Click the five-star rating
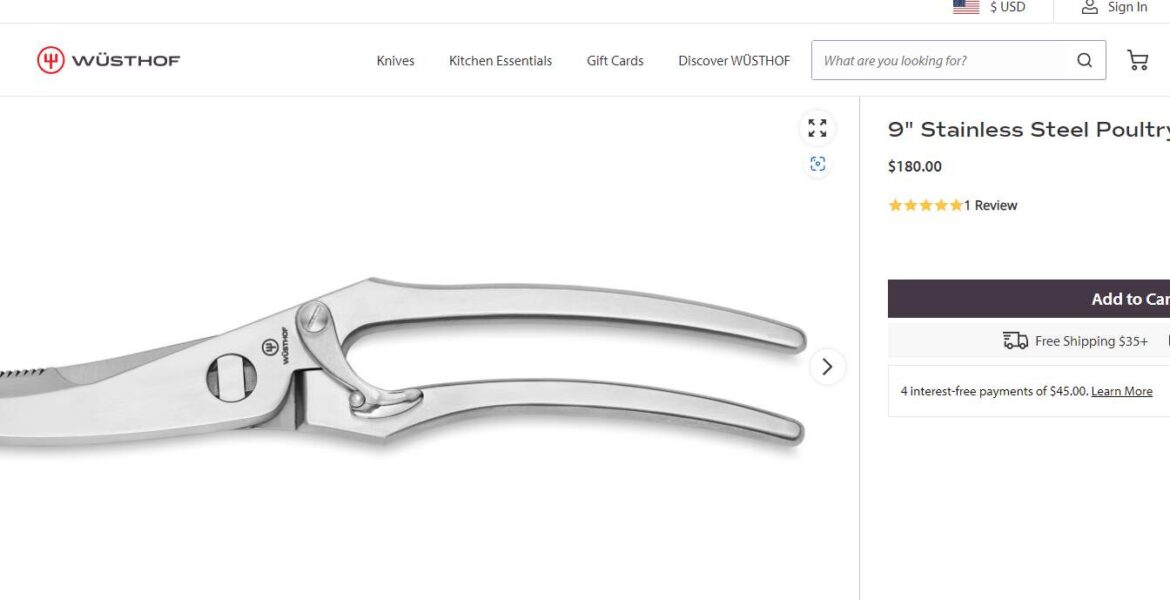Viewport: 1170px width, 600px height. (x=925, y=205)
